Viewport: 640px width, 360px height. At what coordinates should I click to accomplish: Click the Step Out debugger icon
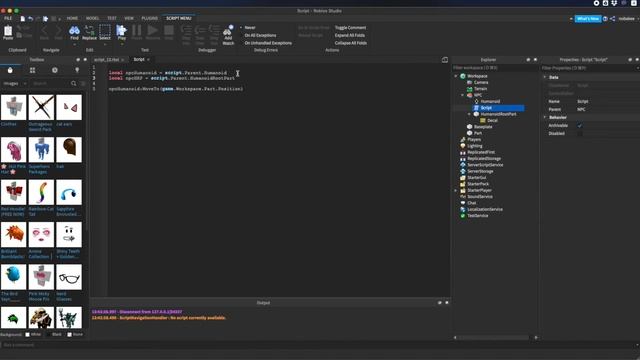pos(214,35)
